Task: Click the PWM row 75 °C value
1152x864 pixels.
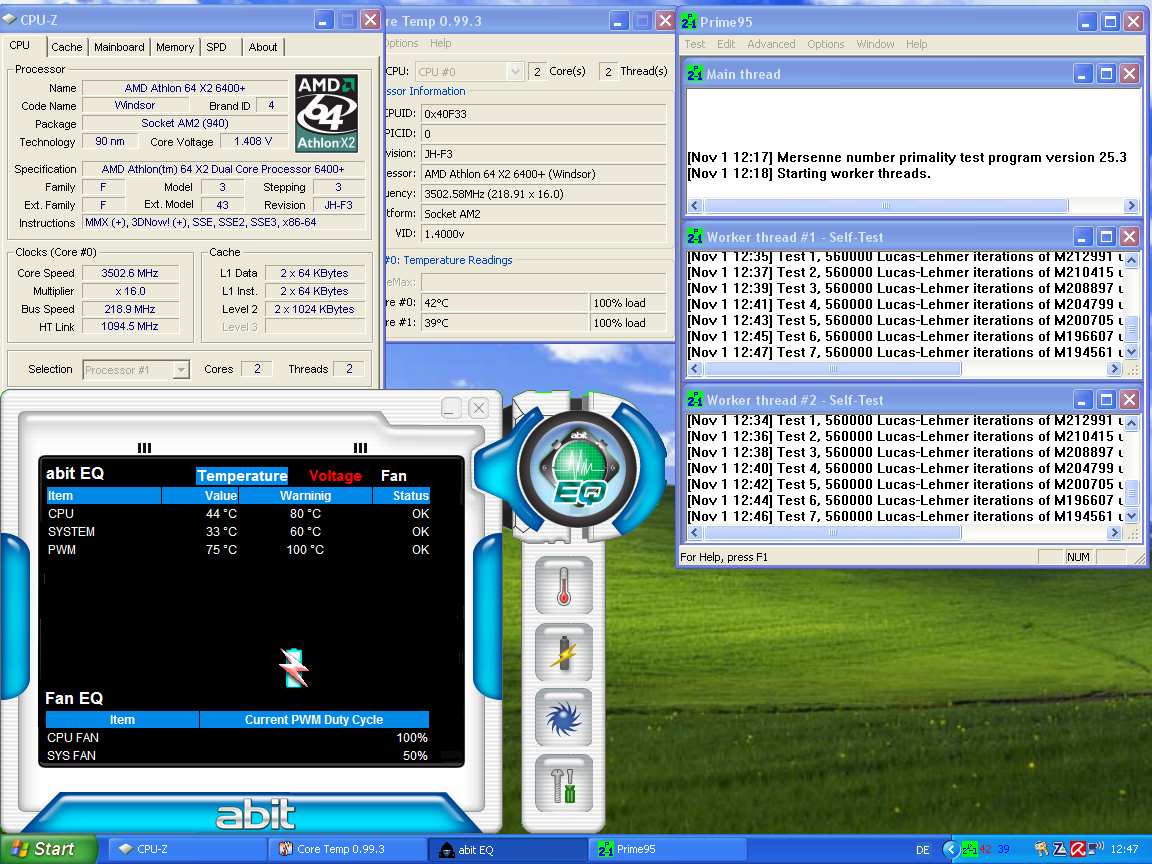Action: [221, 550]
